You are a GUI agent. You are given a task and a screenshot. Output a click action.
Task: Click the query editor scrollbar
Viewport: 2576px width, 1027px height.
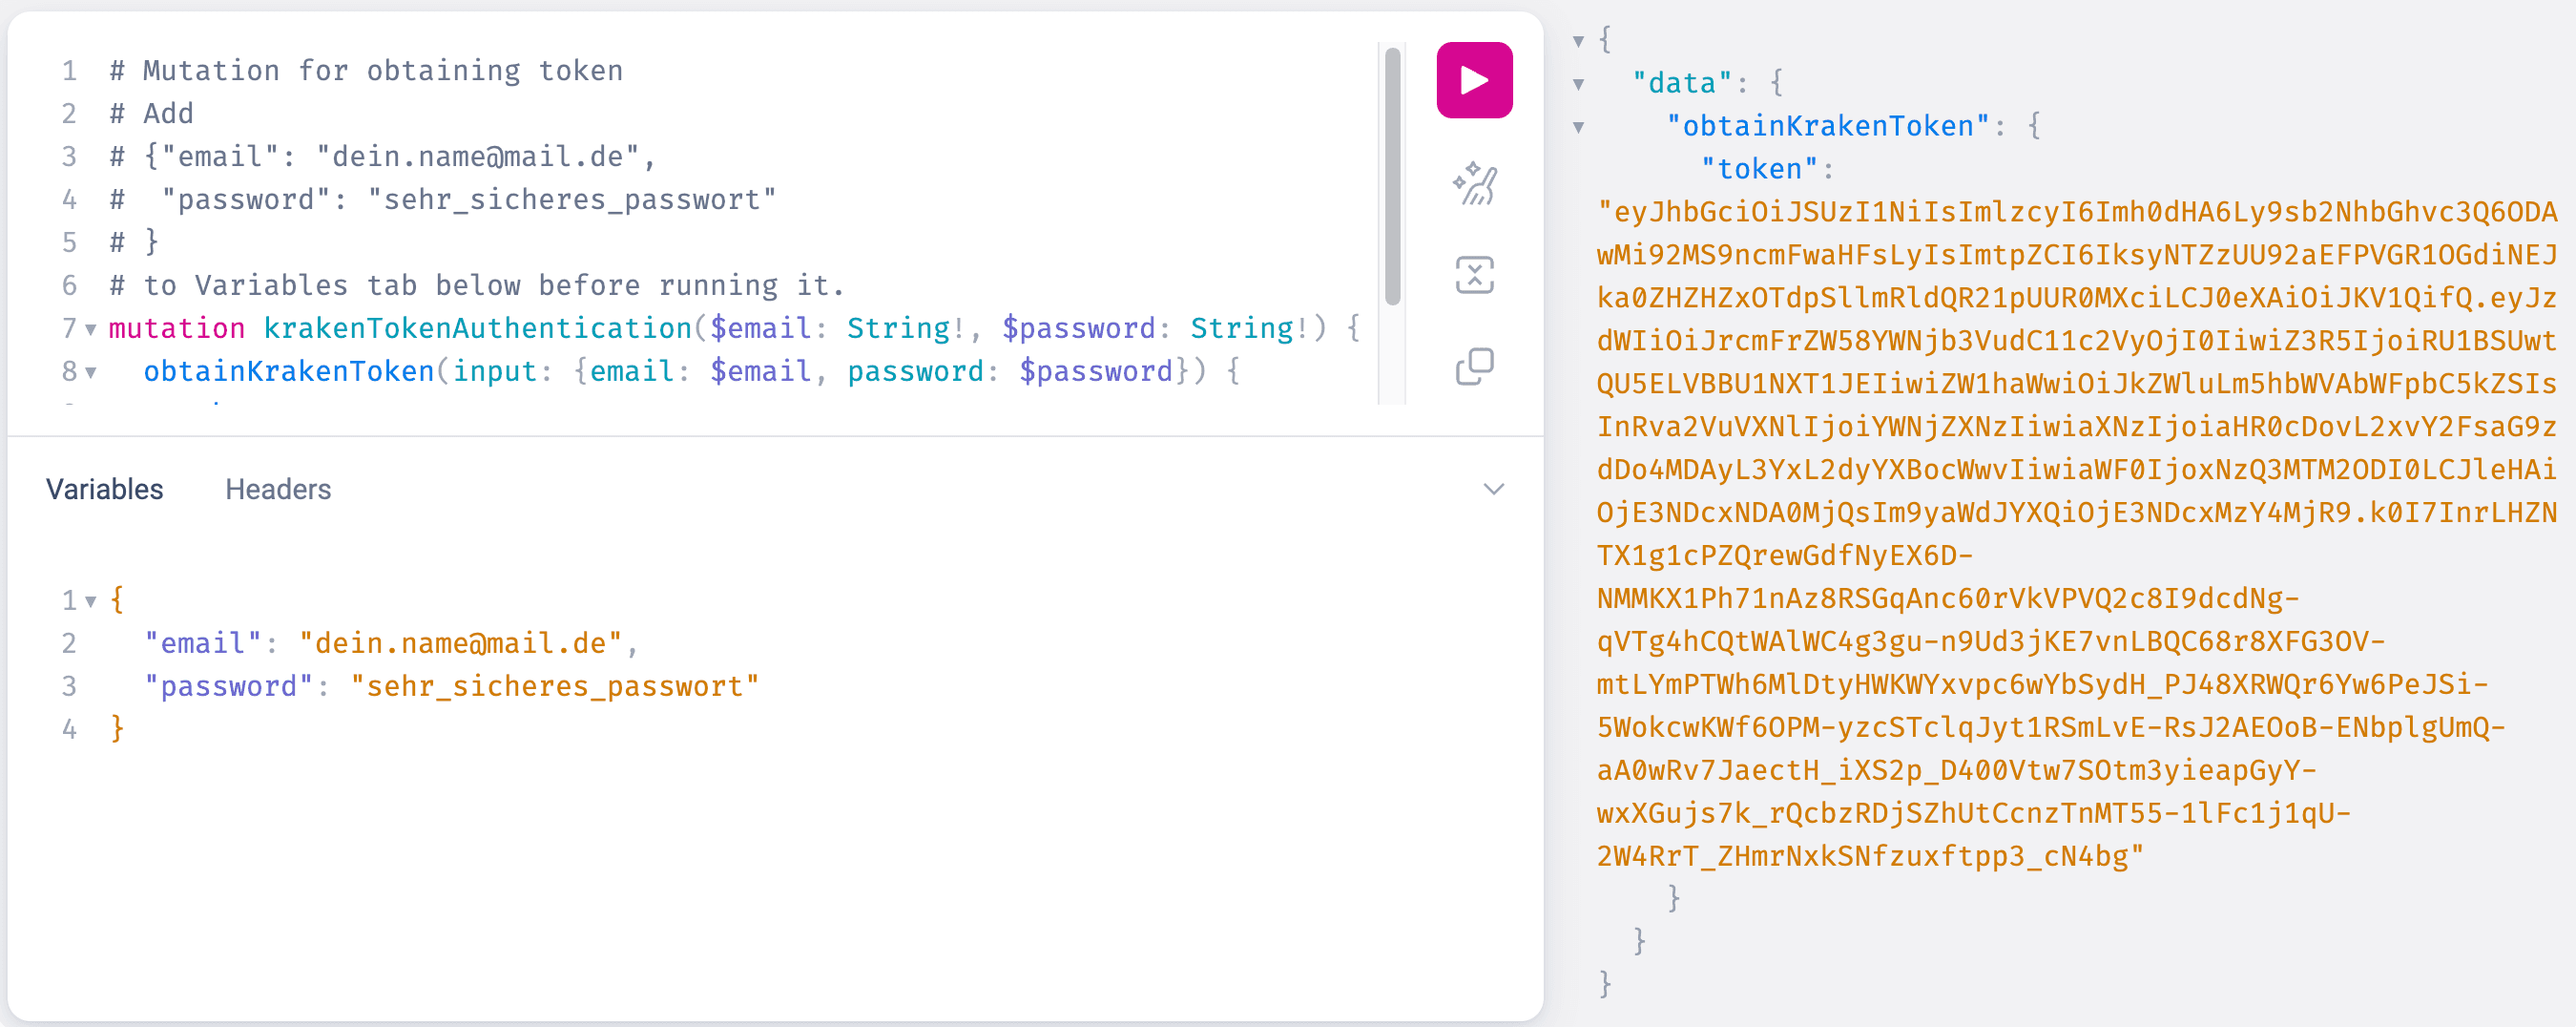[1392, 180]
